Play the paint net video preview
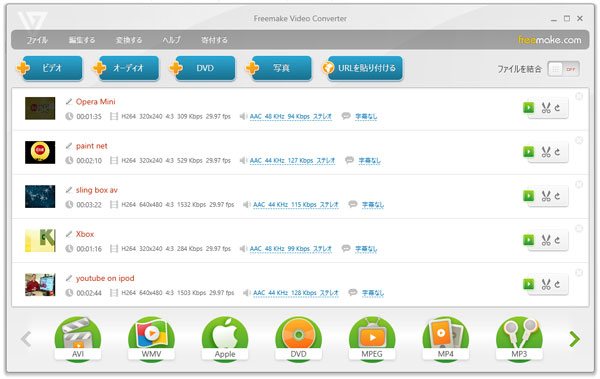This screenshot has width=600, height=379. [528, 152]
